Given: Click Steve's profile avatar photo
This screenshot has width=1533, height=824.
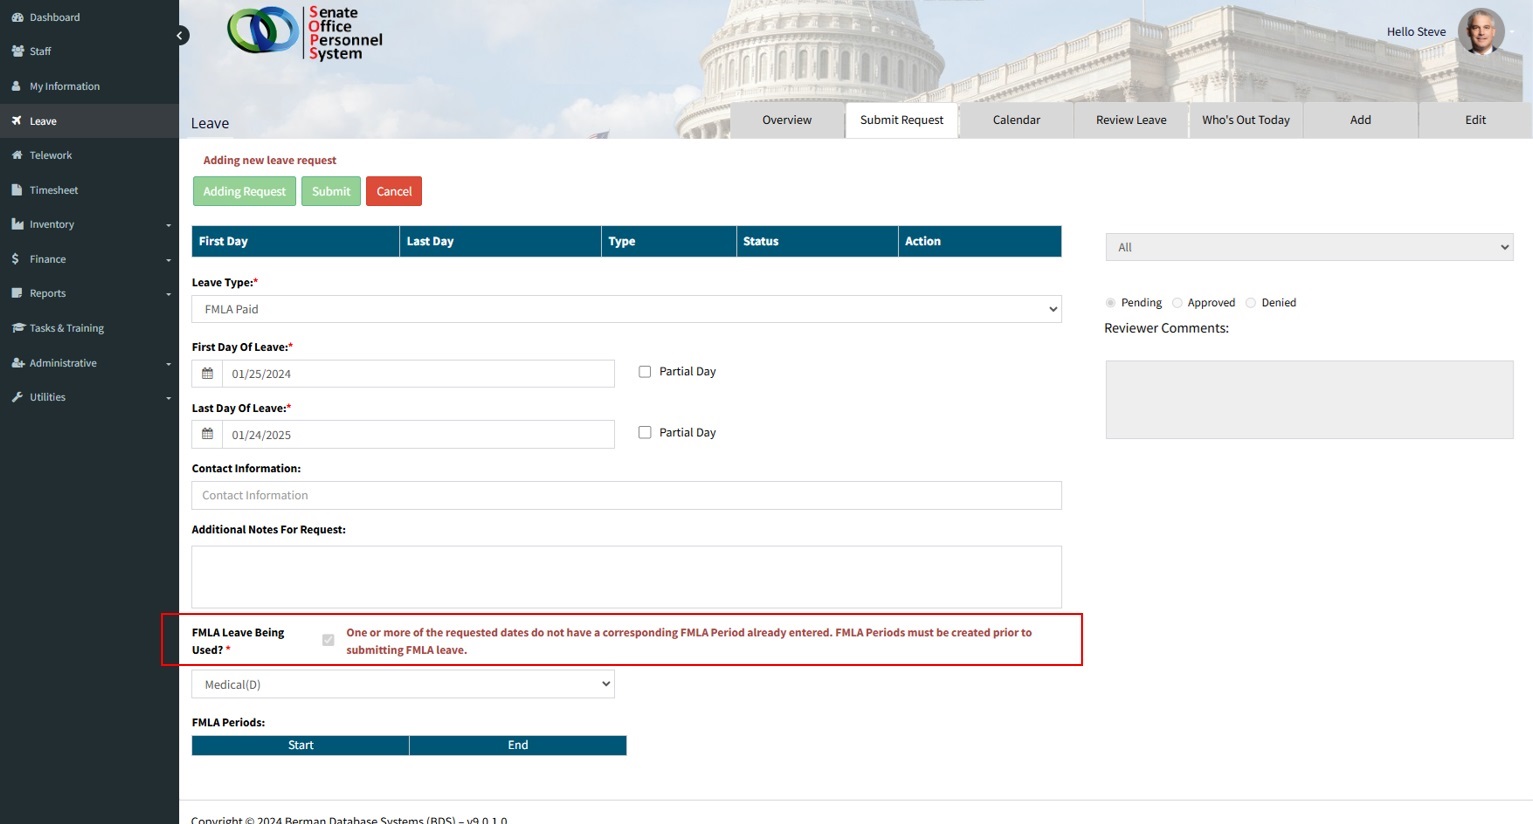Looking at the screenshot, I should pos(1480,32).
